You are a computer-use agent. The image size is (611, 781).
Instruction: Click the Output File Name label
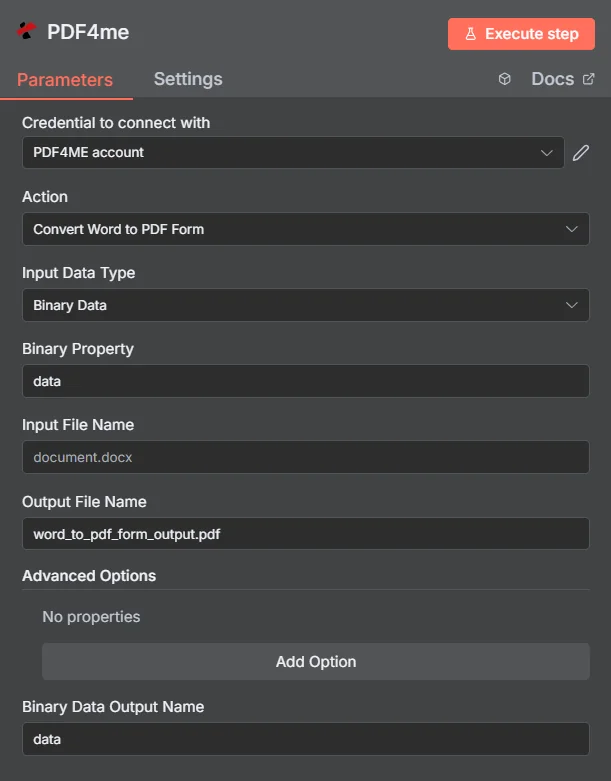(84, 502)
